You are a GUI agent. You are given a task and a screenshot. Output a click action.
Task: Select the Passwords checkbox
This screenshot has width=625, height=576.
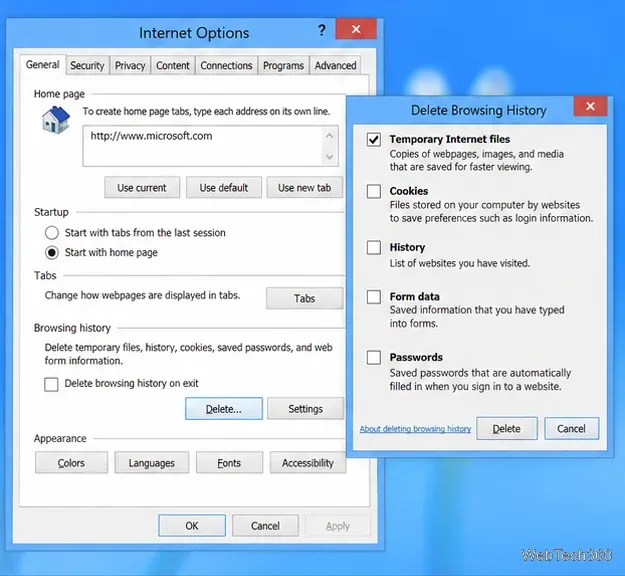(x=374, y=357)
